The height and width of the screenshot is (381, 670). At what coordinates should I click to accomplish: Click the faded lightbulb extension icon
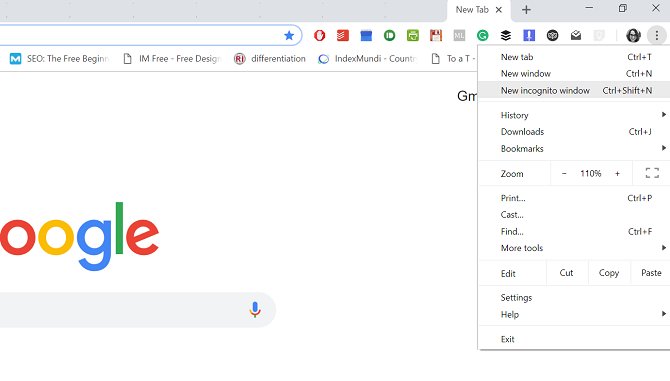[x=599, y=35]
